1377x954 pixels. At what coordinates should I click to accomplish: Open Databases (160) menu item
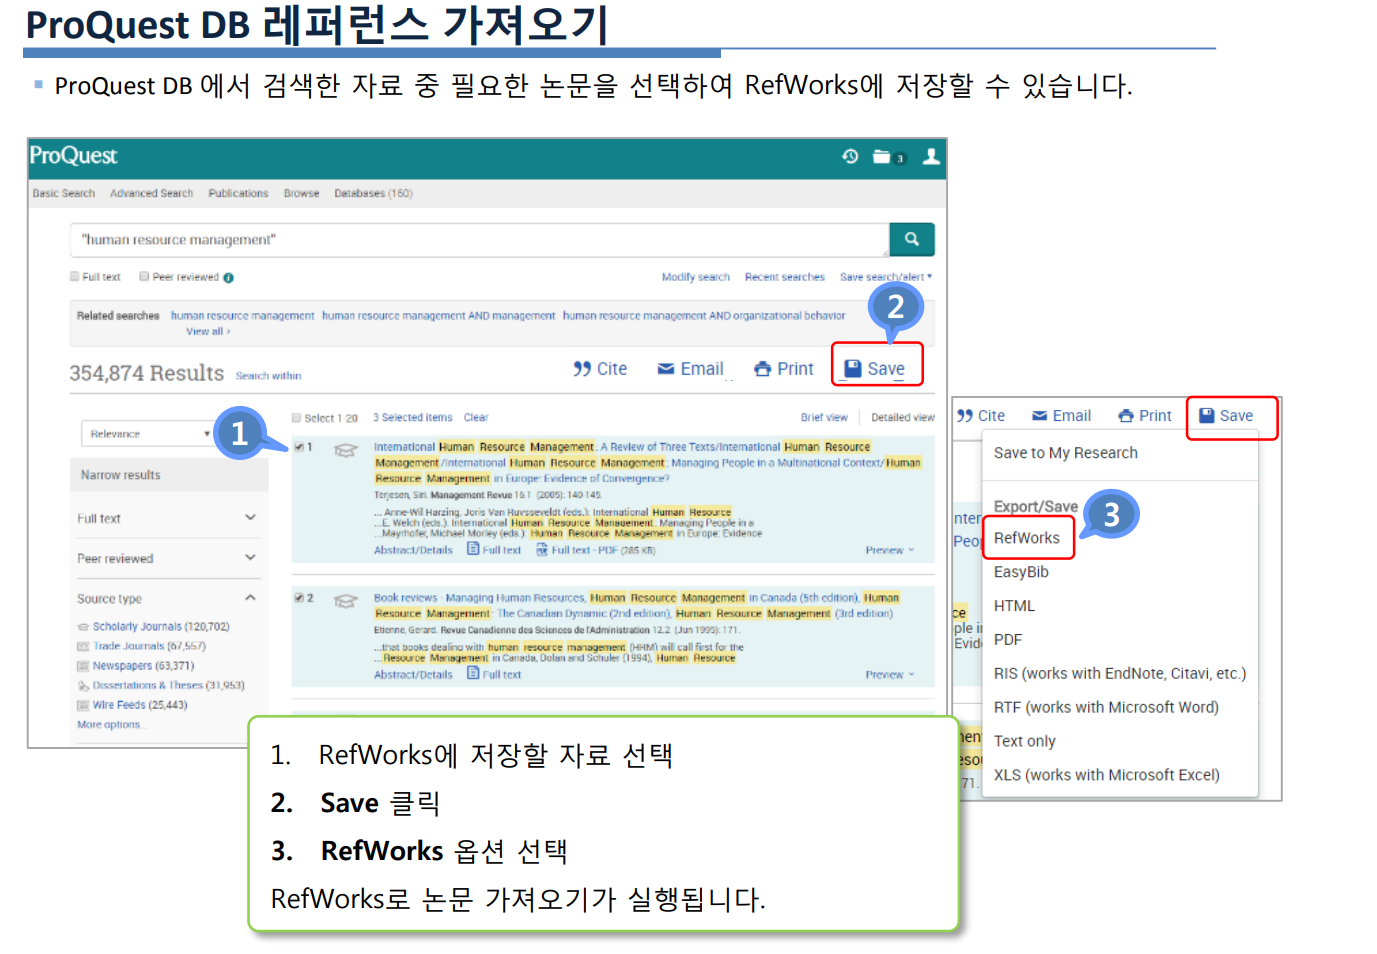pyautogui.click(x=373, y=193)
